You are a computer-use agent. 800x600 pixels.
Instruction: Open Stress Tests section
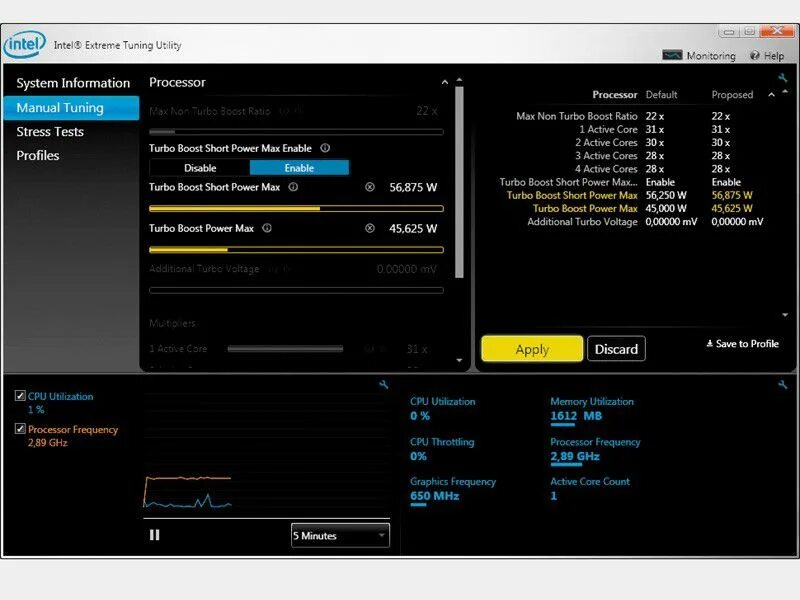tap(50, 132)
